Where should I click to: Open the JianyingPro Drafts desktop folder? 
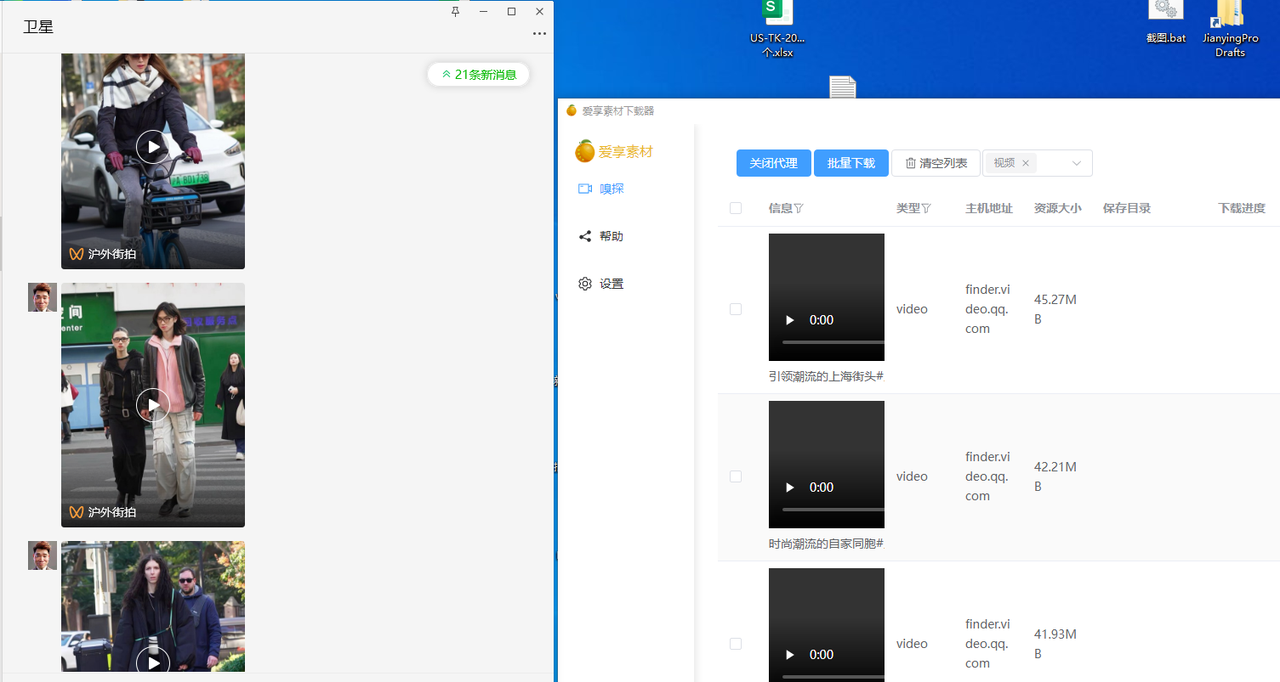[x=1230, y=28]
